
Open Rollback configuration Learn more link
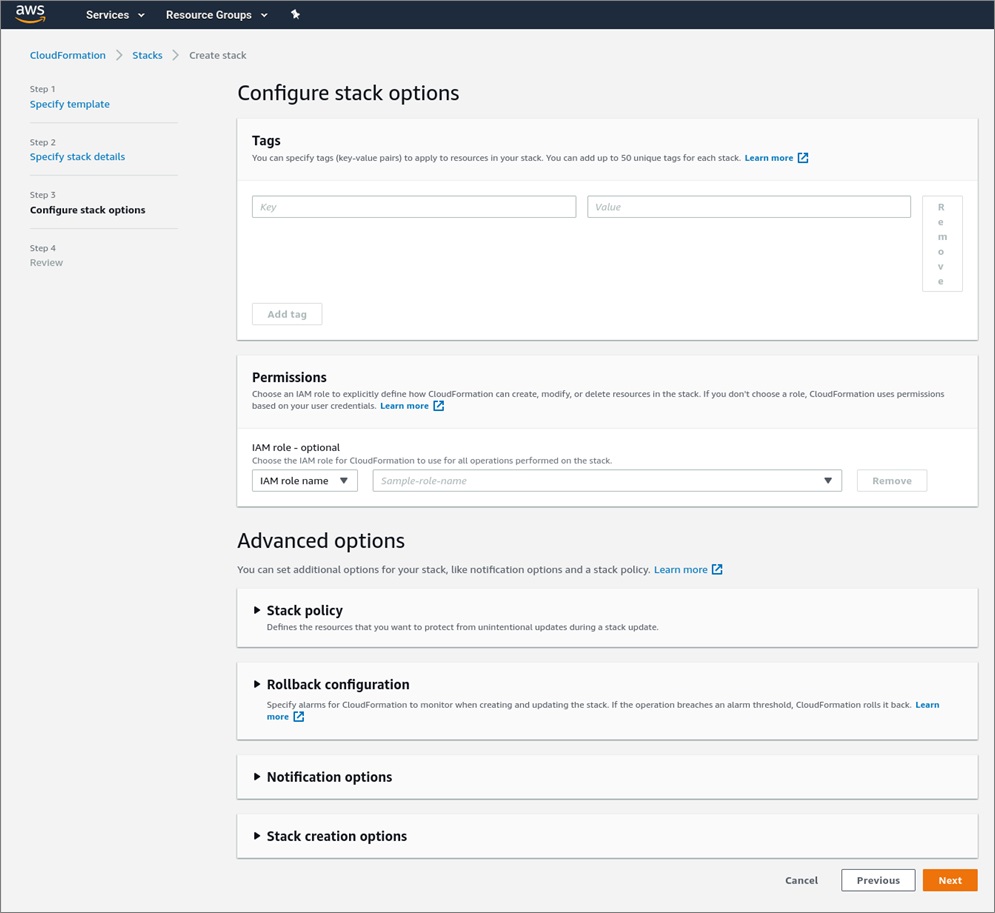(927, 705)
